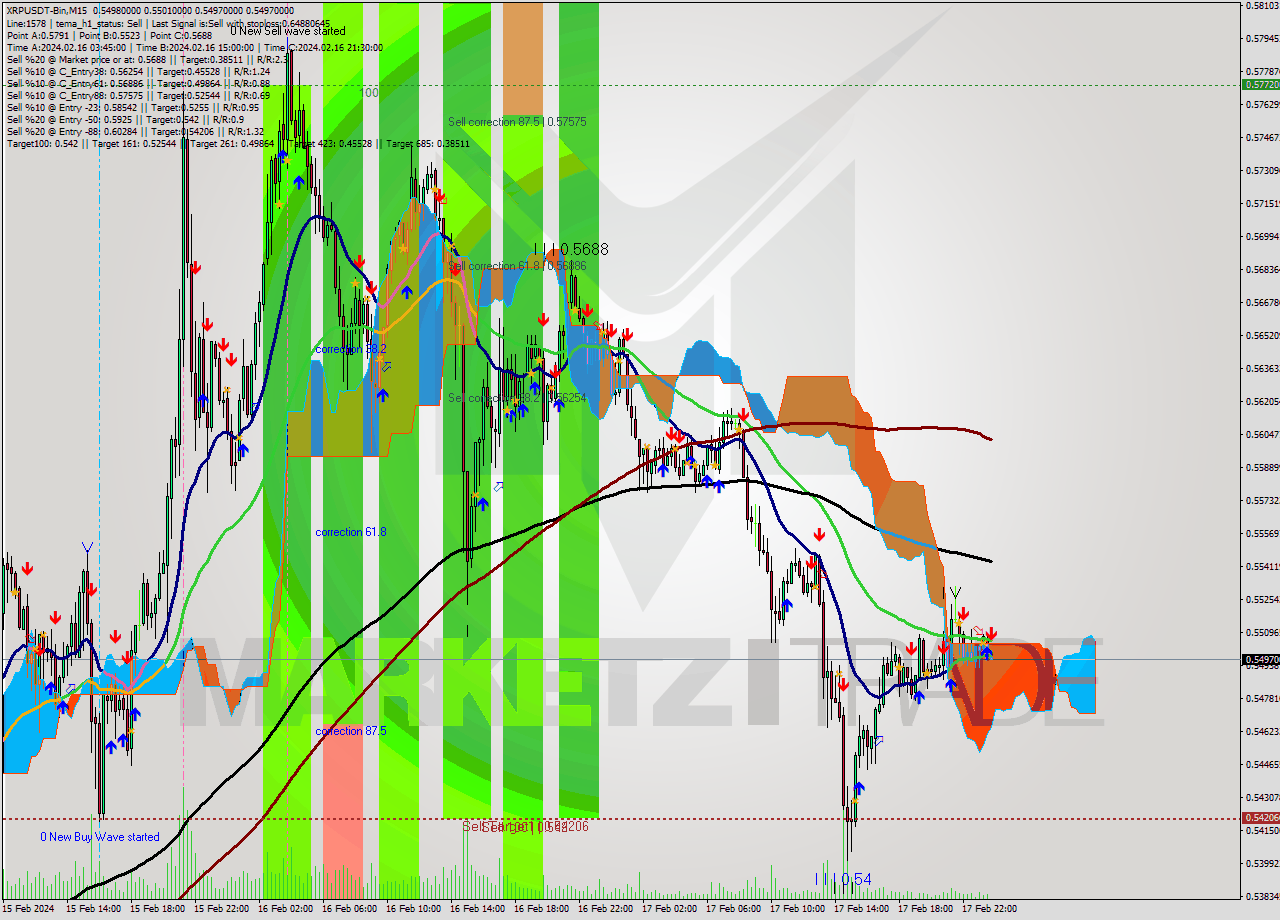Click the 0.5509 price scale value
The width and height of the screenshot is (1280, 920).
coord(1263,633)
